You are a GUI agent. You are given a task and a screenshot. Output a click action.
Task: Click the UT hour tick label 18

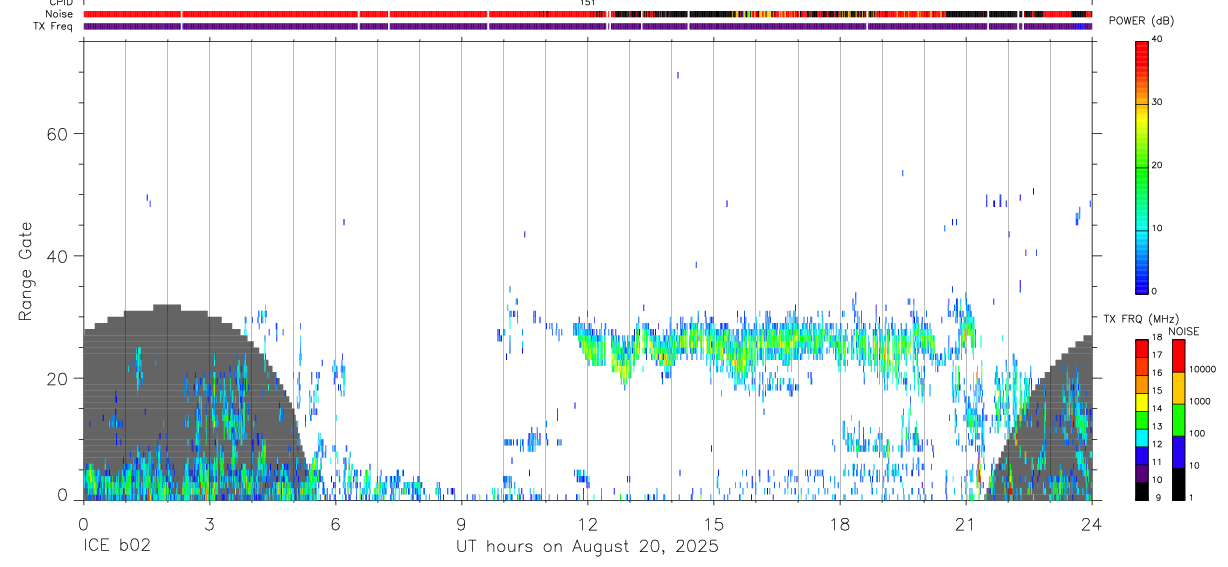pyautogui.click(x=839, y=523)
